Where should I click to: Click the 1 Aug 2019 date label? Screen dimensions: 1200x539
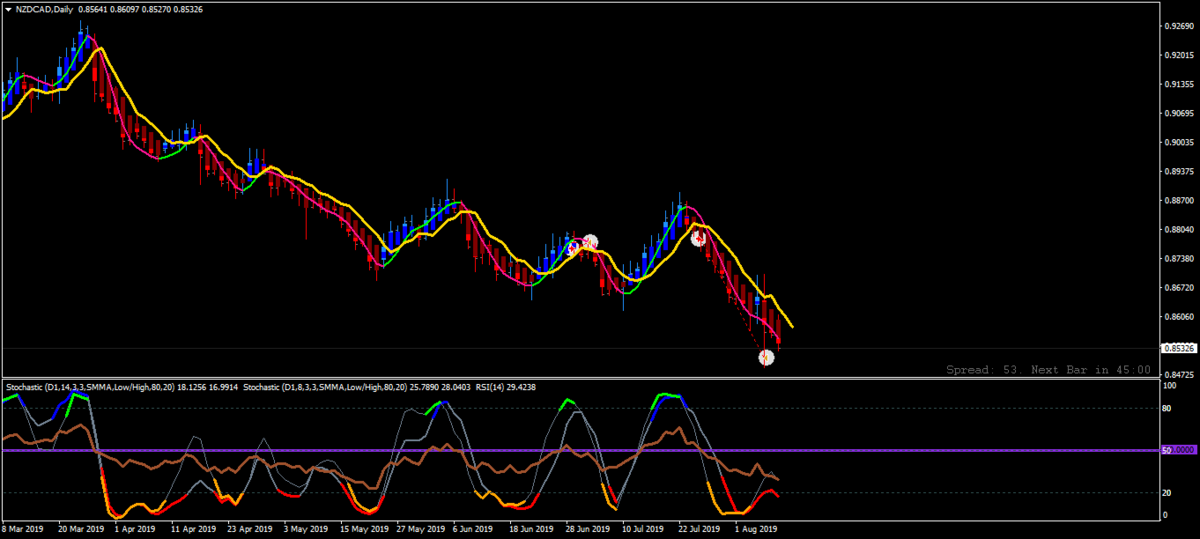pos(758,528)
